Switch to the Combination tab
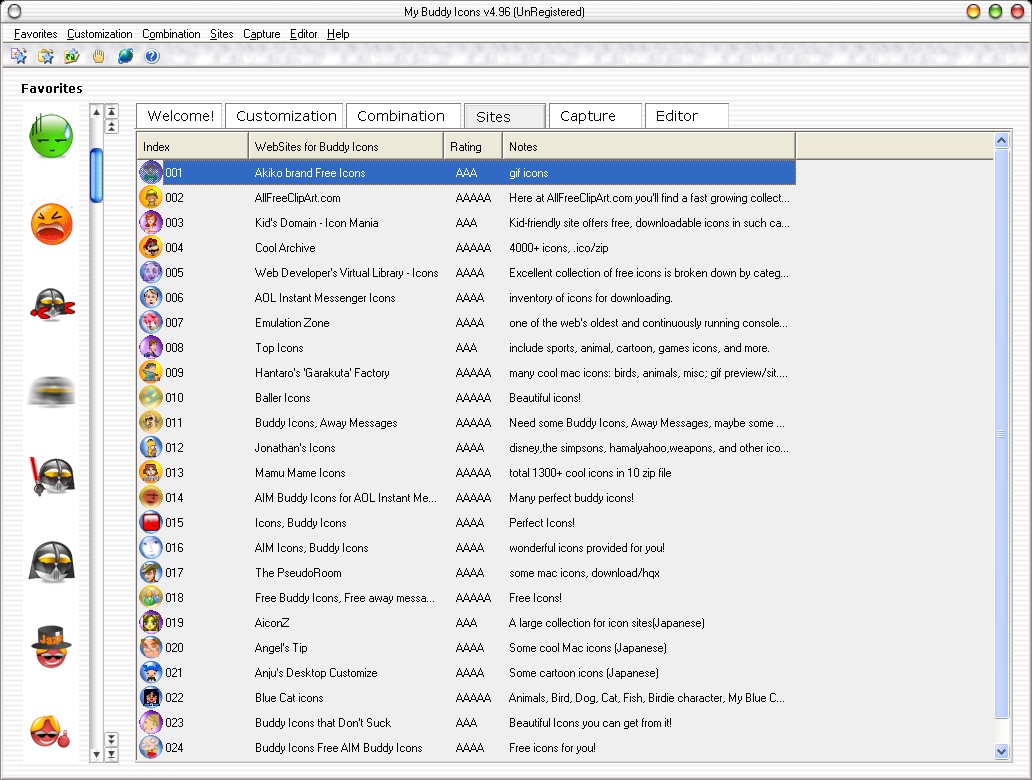The width and height of the screenshot is (1032, 780). (x=403, y=116)
